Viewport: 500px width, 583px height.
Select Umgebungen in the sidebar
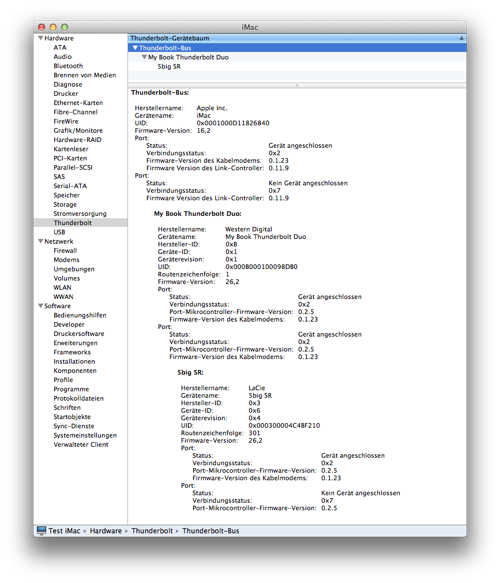tap(74, 269)
